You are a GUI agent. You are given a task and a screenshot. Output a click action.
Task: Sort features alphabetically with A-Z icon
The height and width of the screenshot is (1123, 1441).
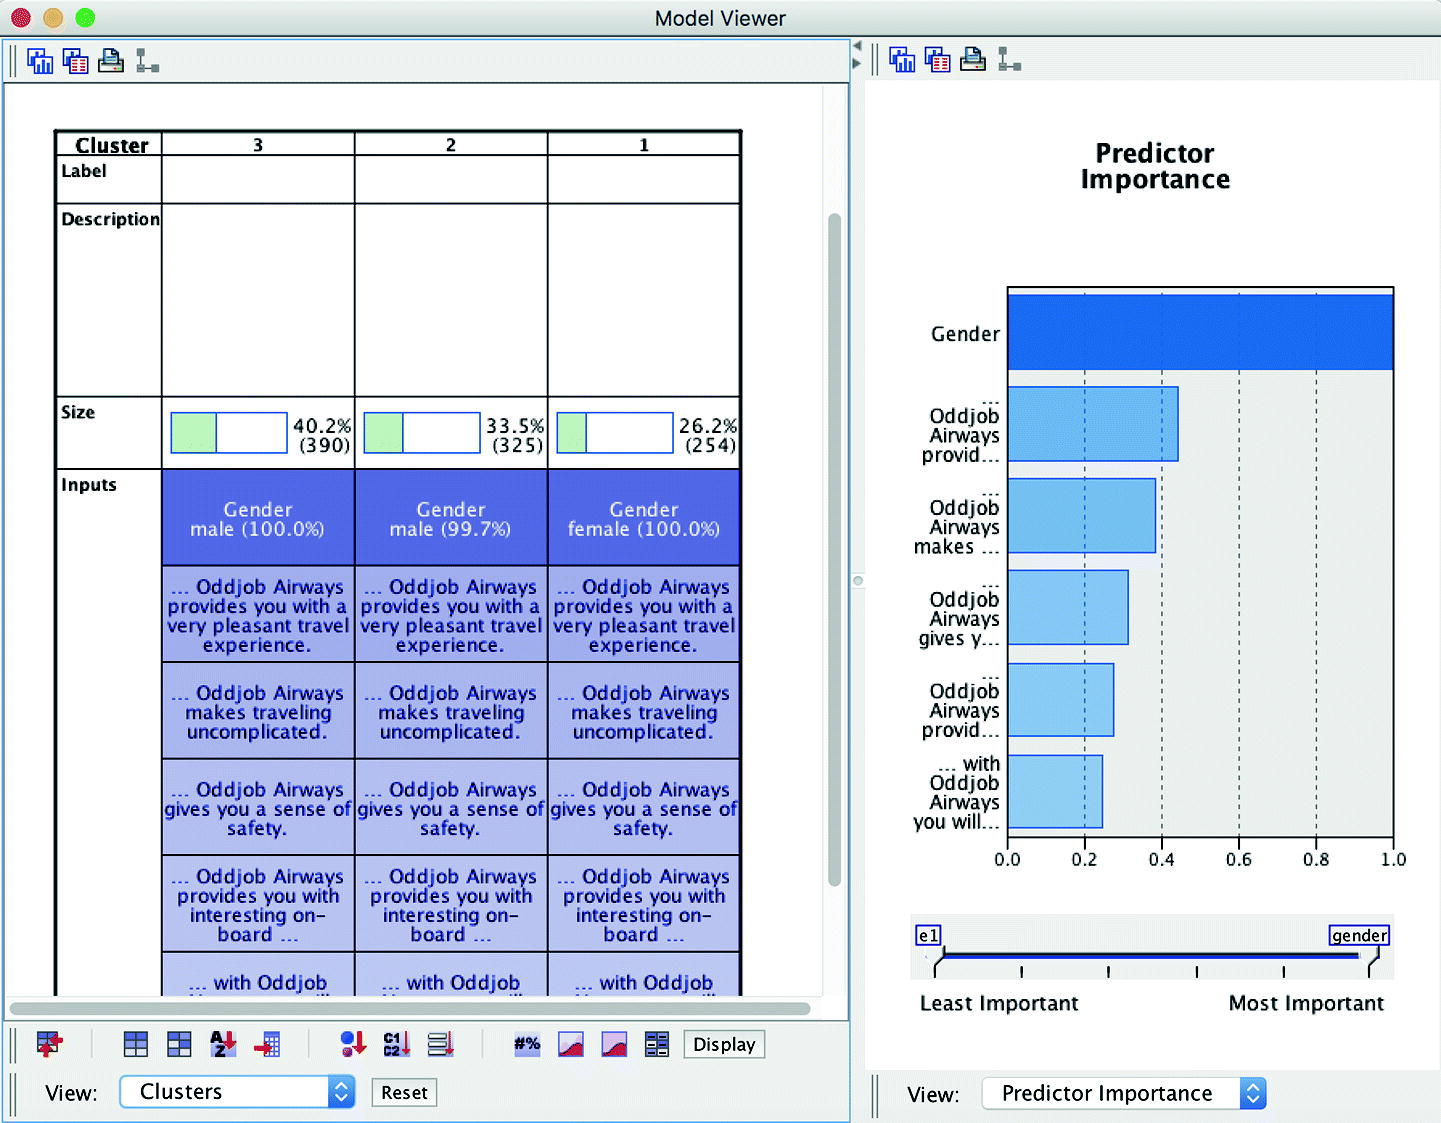tap(223, 1044)
